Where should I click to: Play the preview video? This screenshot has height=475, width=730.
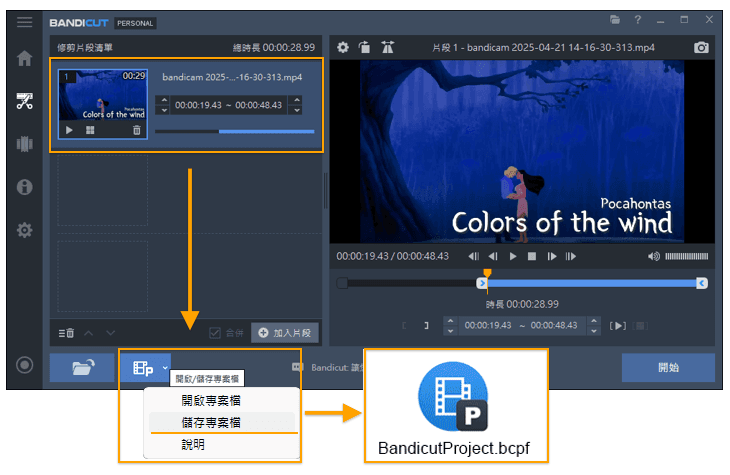[x=513, y=256]
